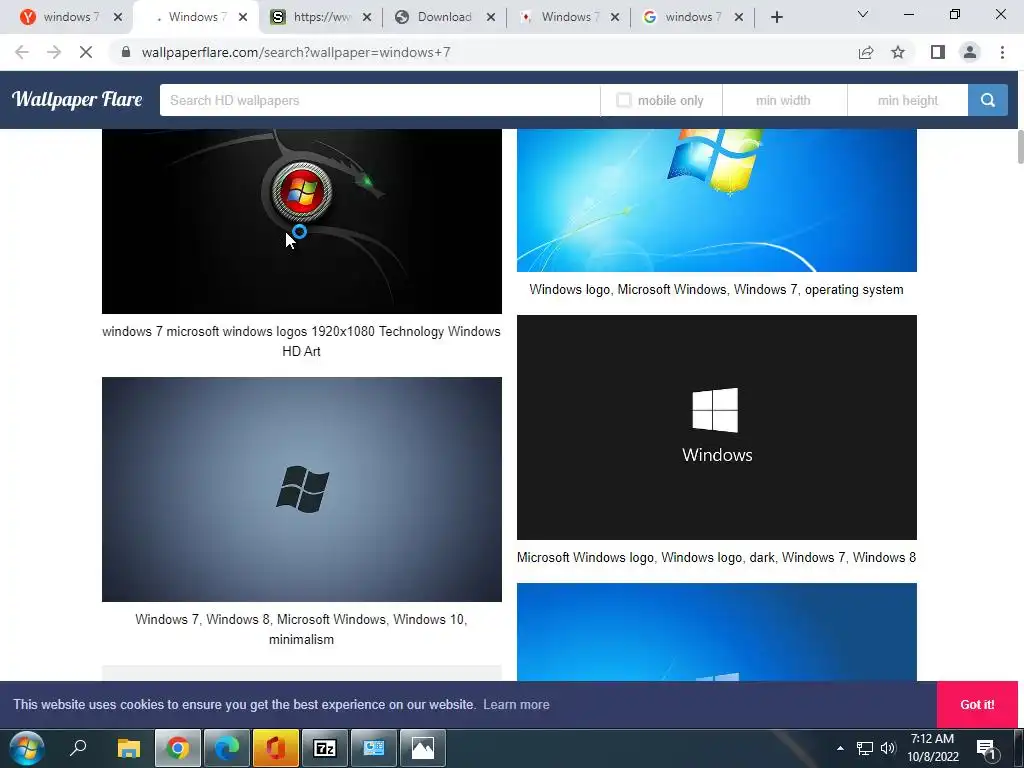The height and width of the screenshot is (768, 1024).
Task: Click the wallpaperflare.com address bar
Action: click(483, 52)
